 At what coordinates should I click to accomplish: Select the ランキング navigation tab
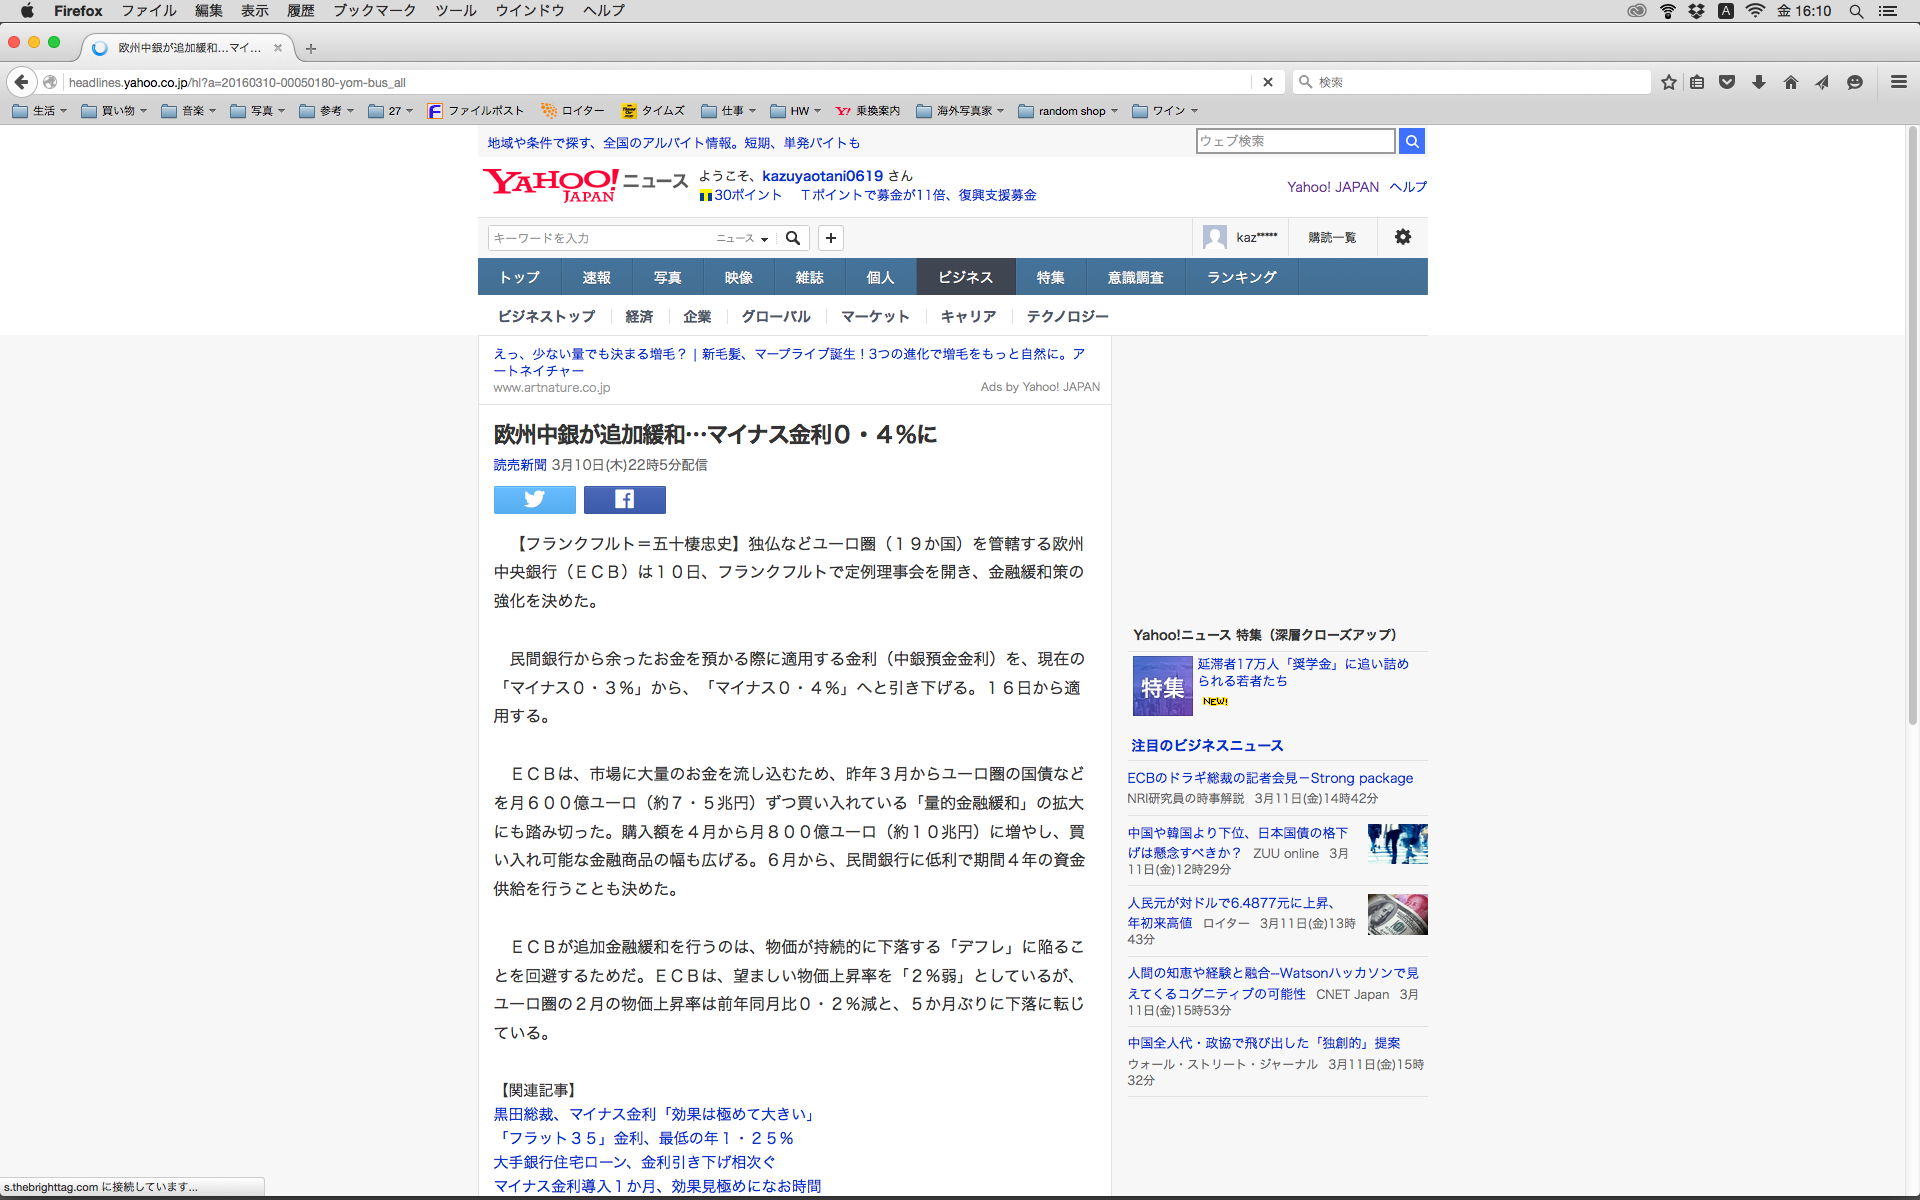pos(1241,277)
